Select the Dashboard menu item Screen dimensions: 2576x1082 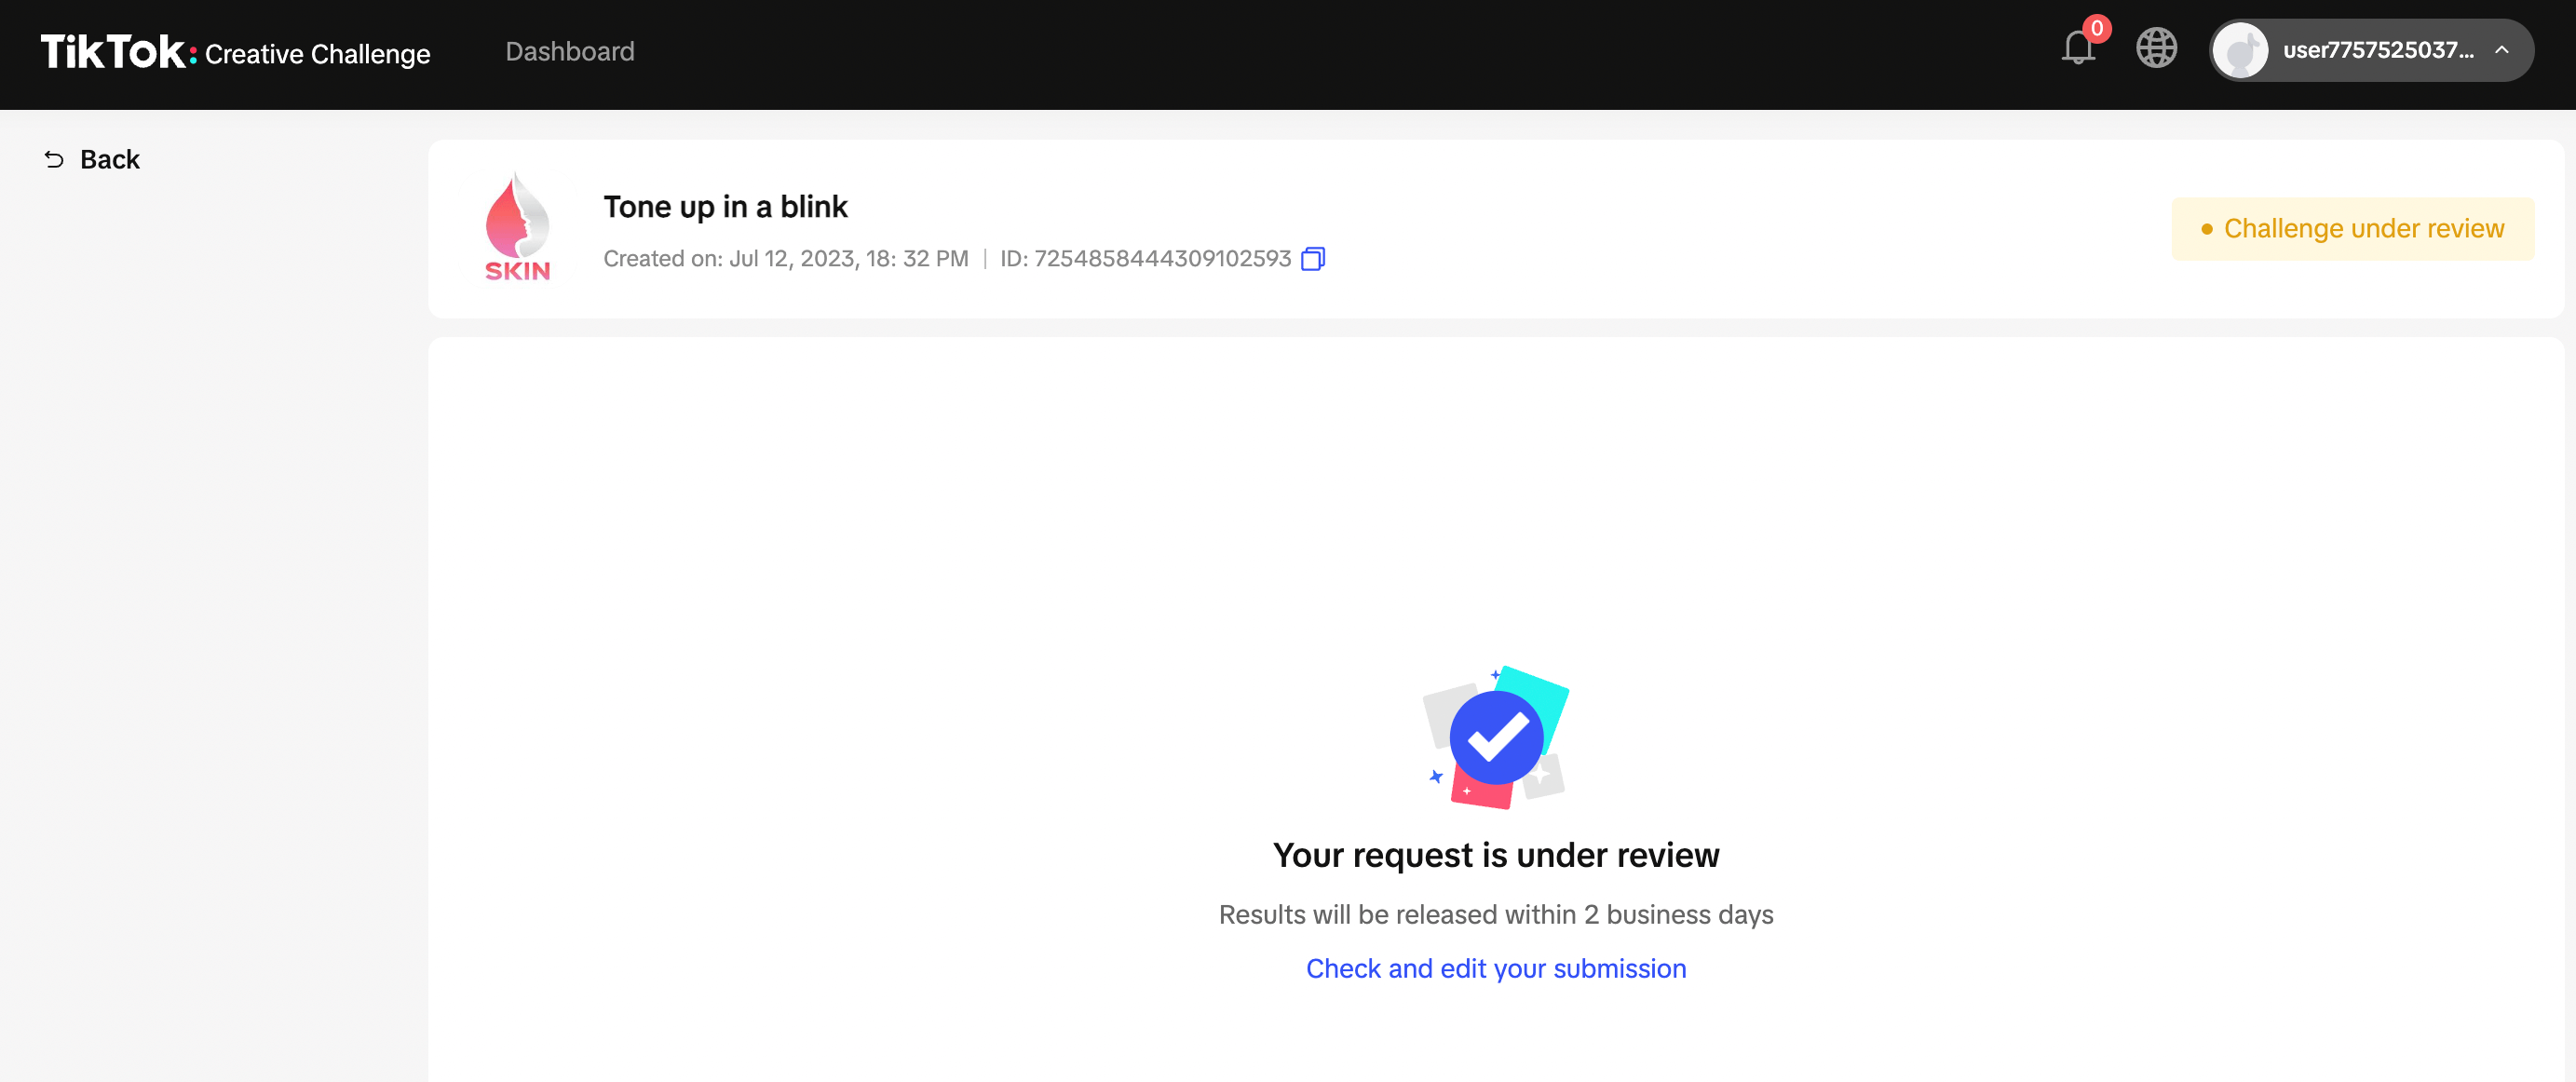point(570,49)
